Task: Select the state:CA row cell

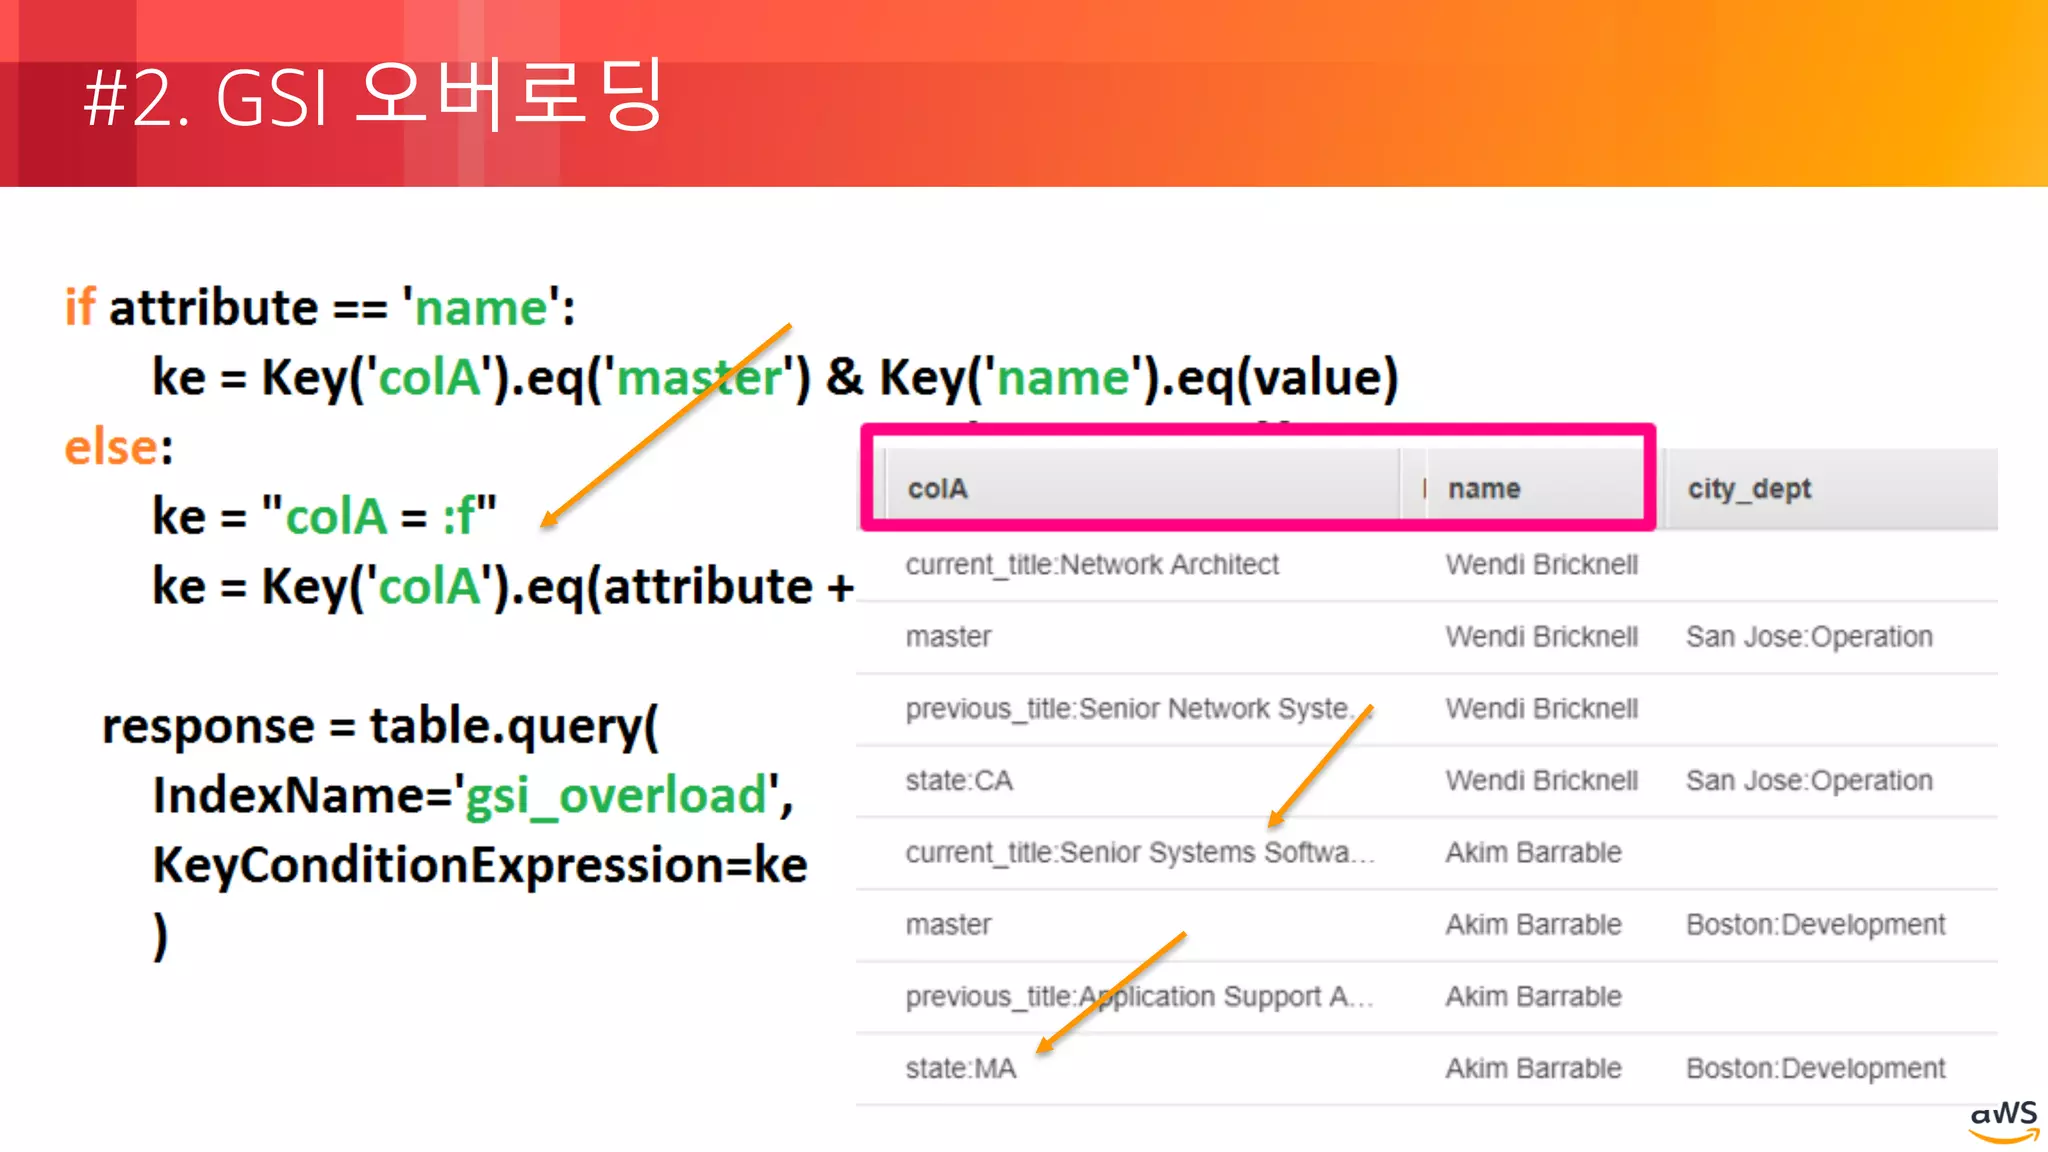Action: point(959,781)
